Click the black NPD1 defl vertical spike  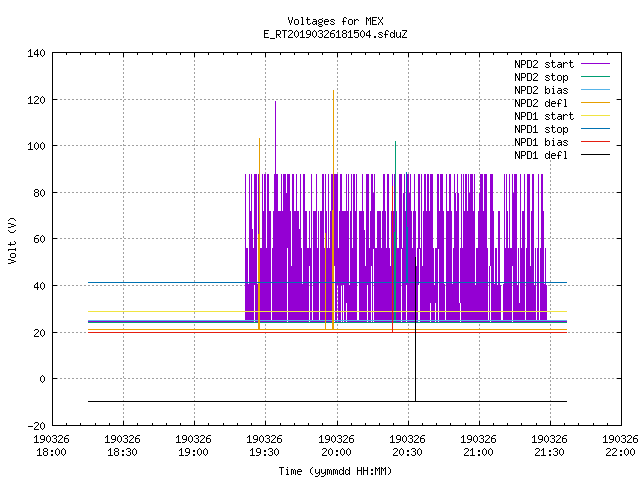pyautogui.click(x=416, y=329)
